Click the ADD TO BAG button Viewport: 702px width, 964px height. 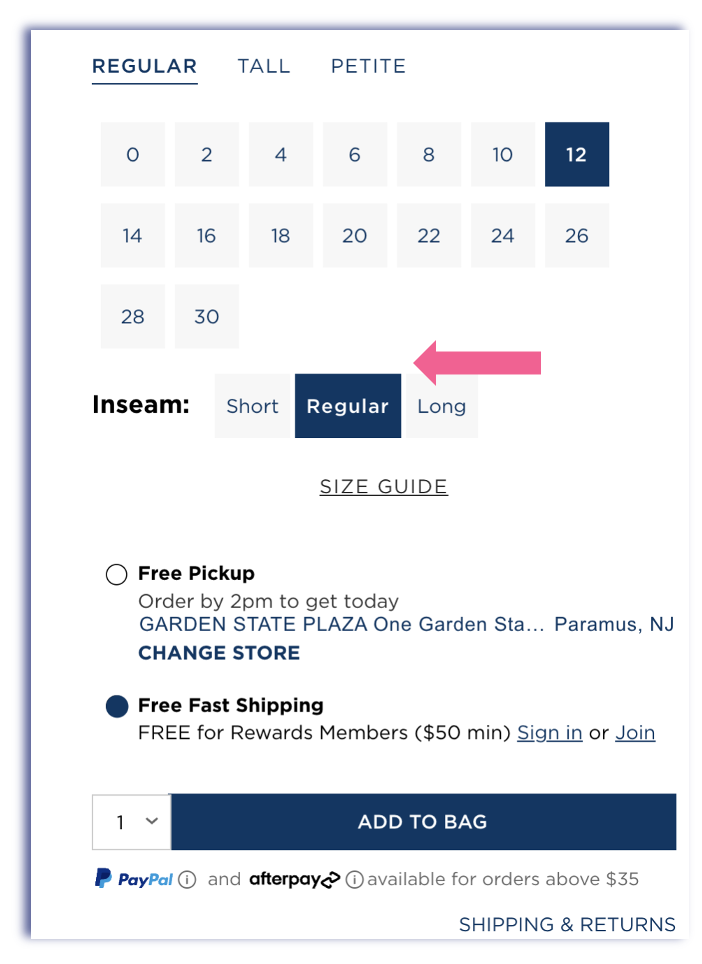click(423, 822)
